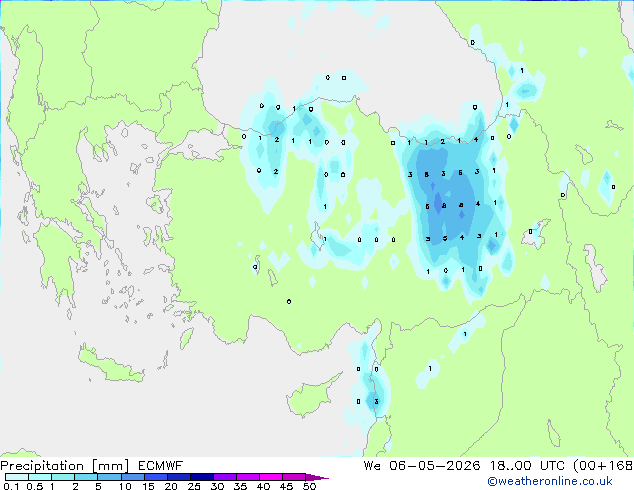Click the island of Crete on the map
This screenshot has width=634, height=490.
point(109,365)
